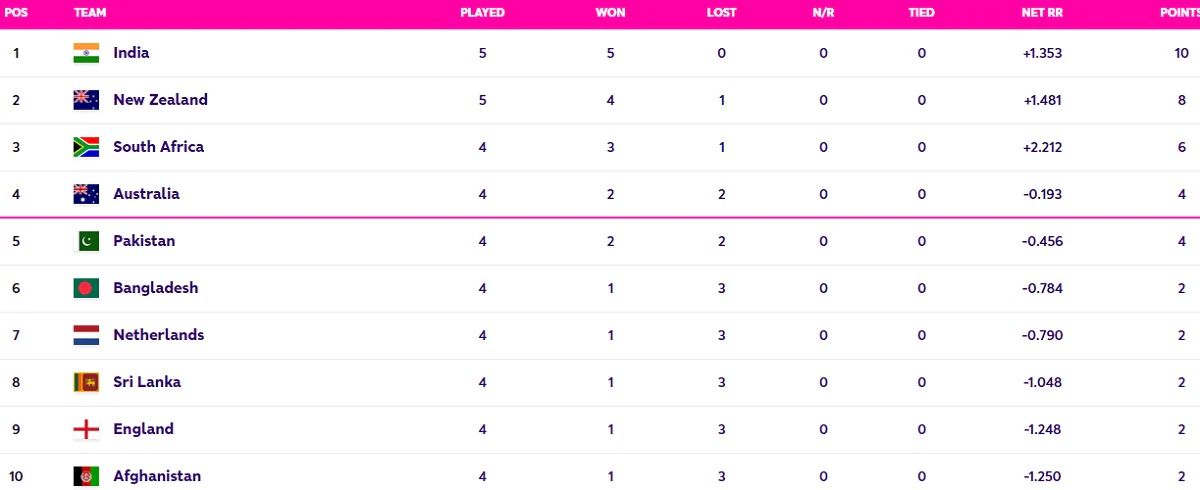The image size is (1200, 490).
Task: Select the South Africa team name
Action: (x=158, y=147)
